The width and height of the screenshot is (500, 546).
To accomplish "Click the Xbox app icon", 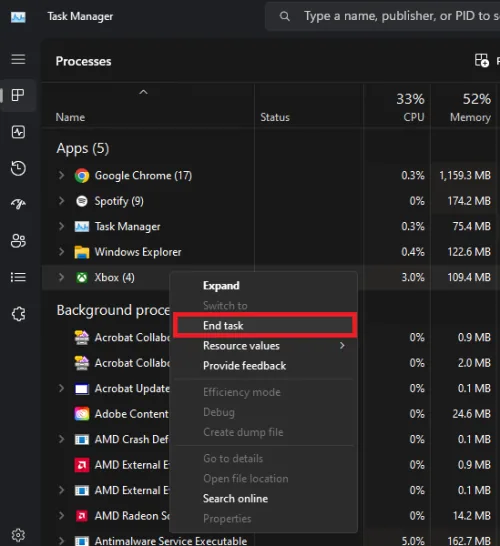I will pos(82,278).
